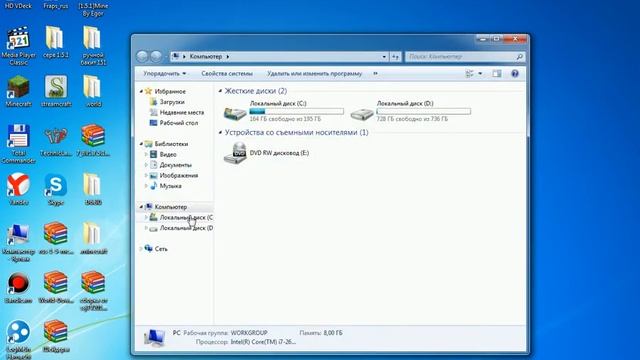Select the world folder on desktop
The image size is (640, 360).
click(x=93, y=91)
